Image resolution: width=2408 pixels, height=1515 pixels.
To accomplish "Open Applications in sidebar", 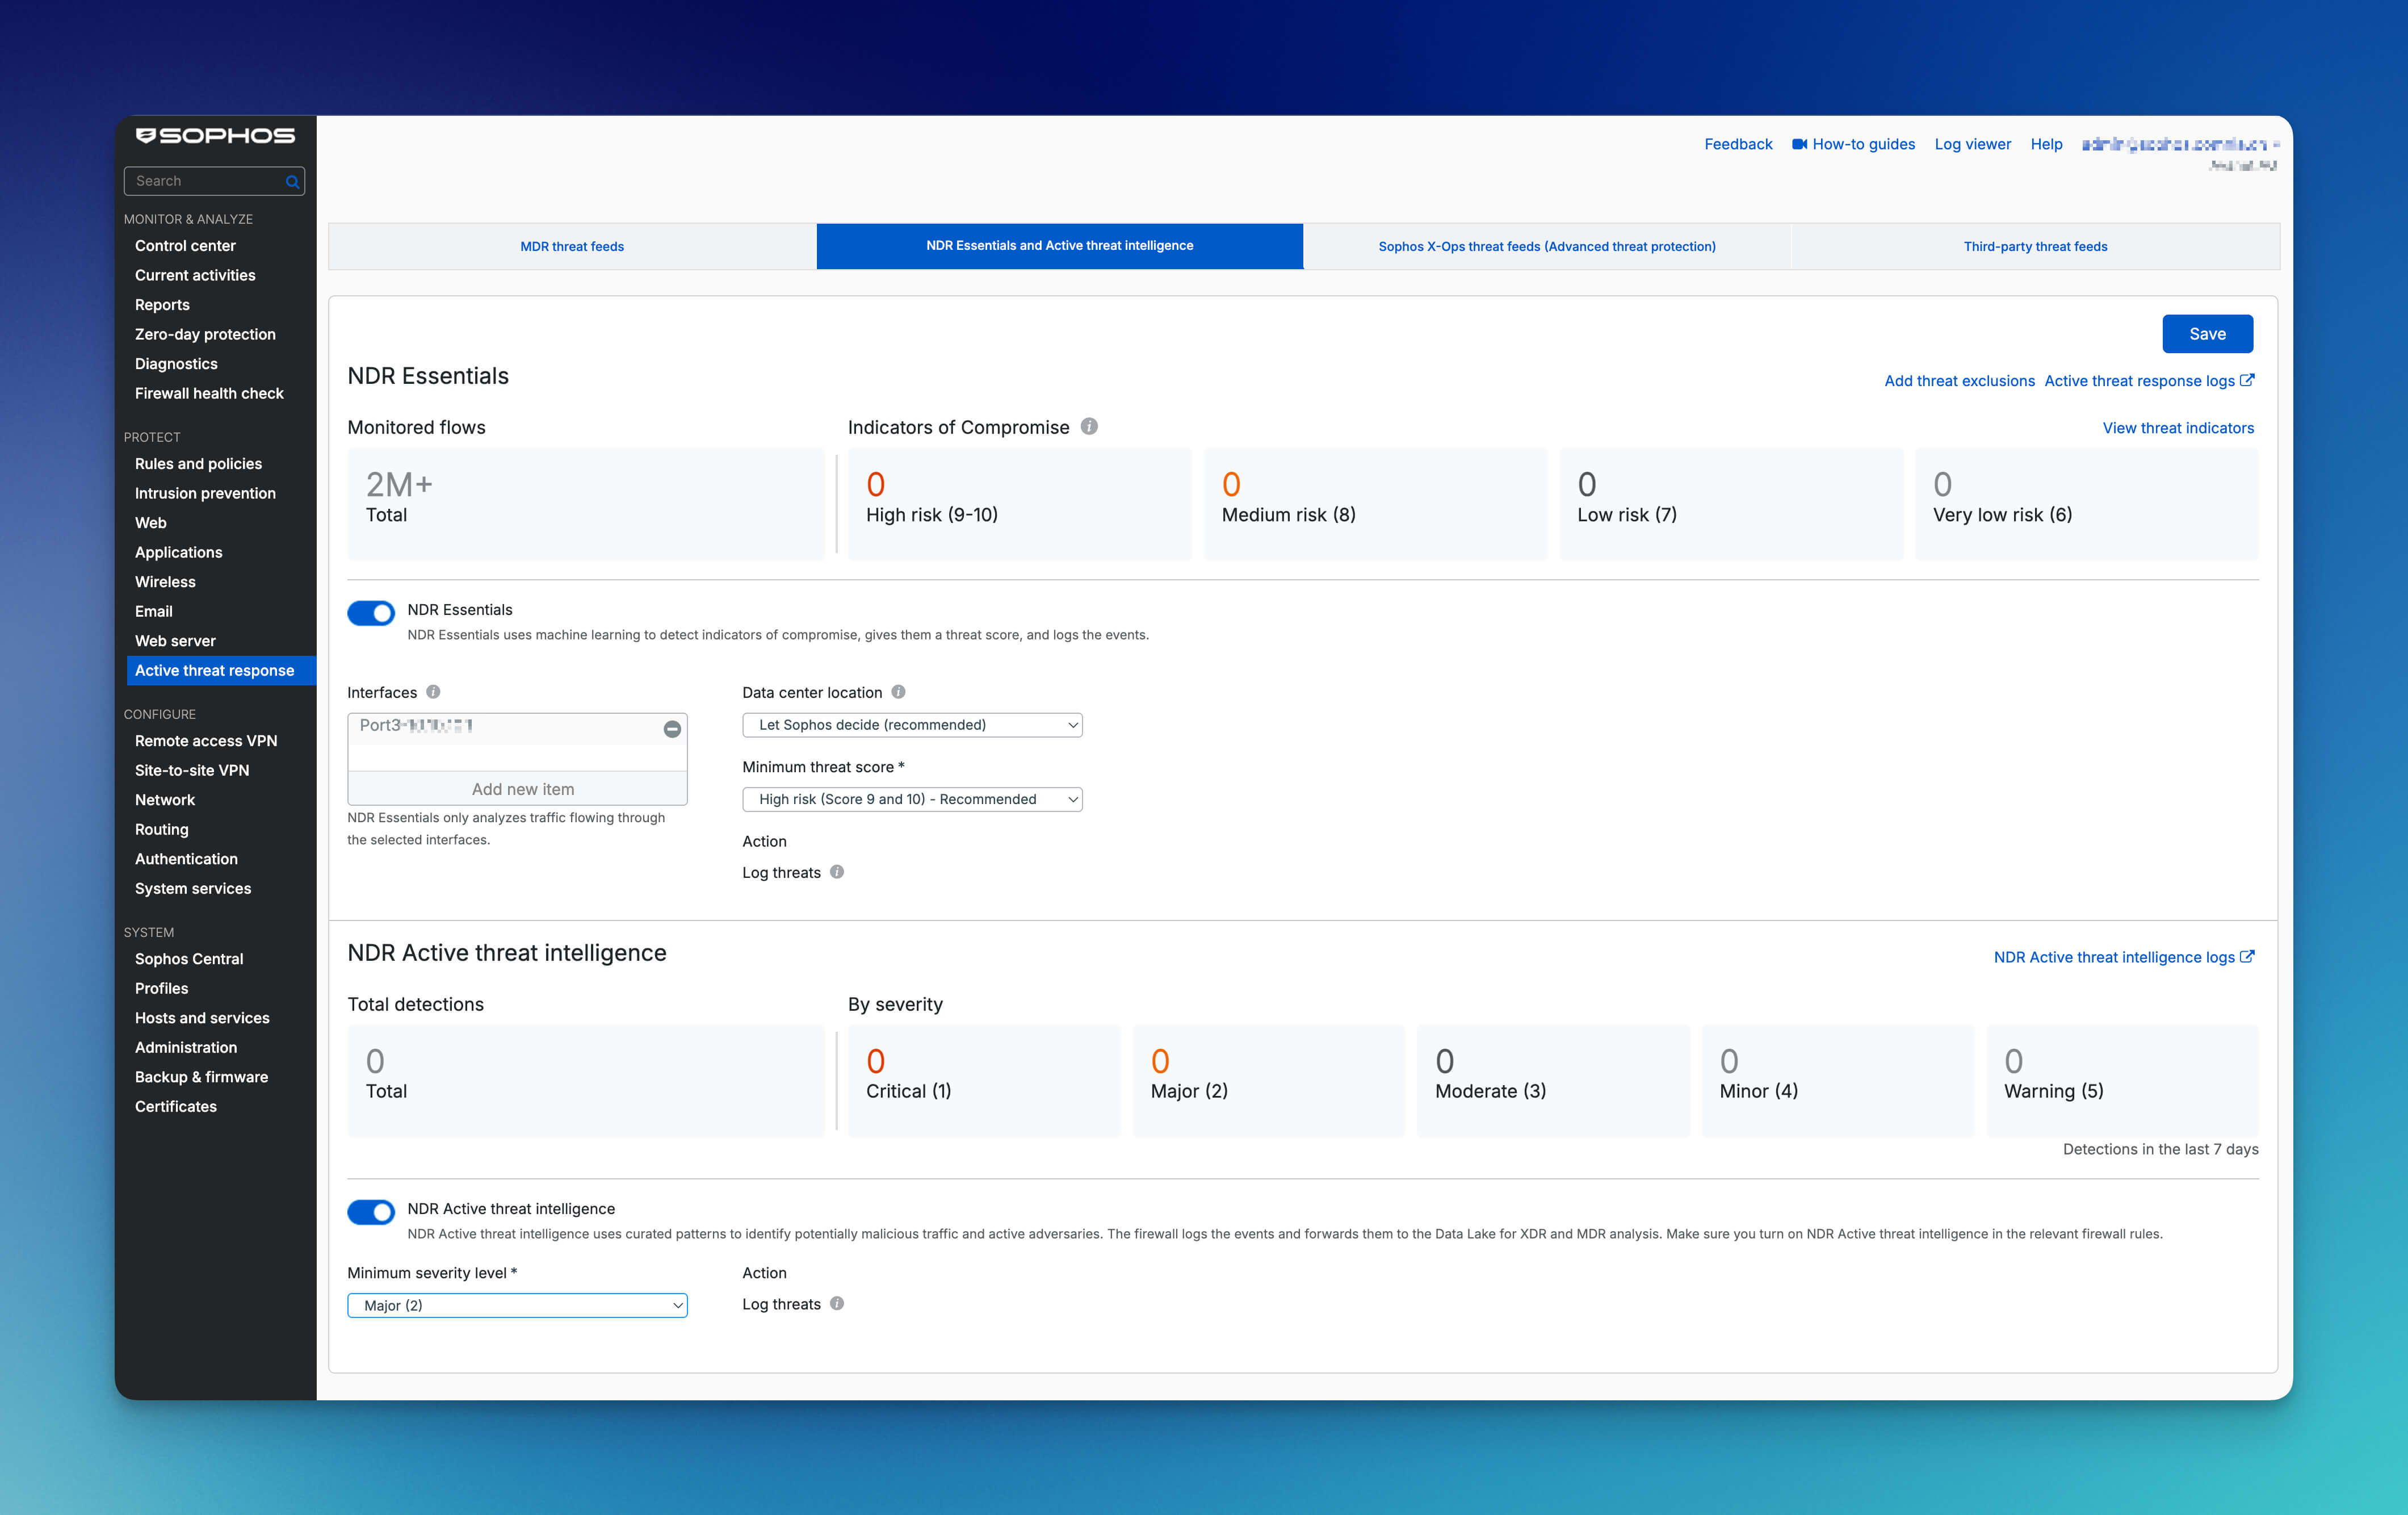I will 178,552.
